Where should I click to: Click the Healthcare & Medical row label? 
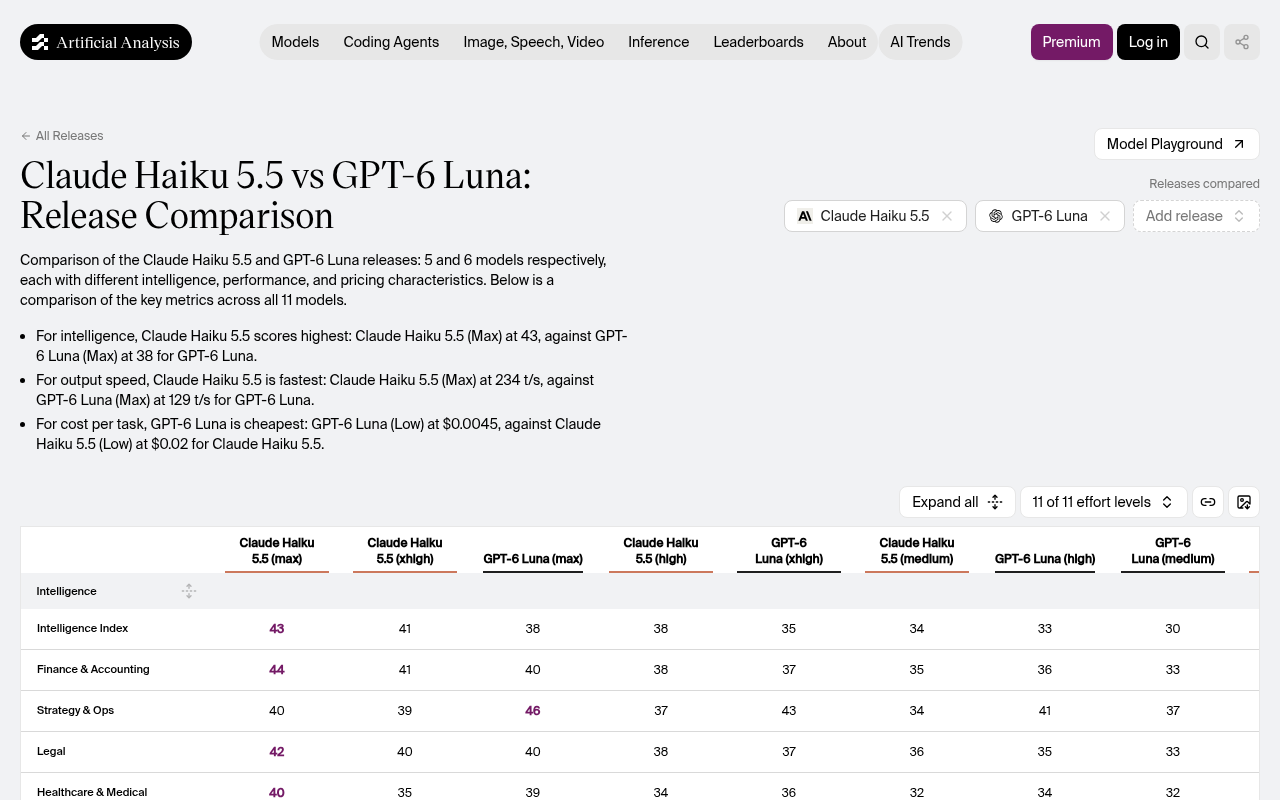click(92, 792)
